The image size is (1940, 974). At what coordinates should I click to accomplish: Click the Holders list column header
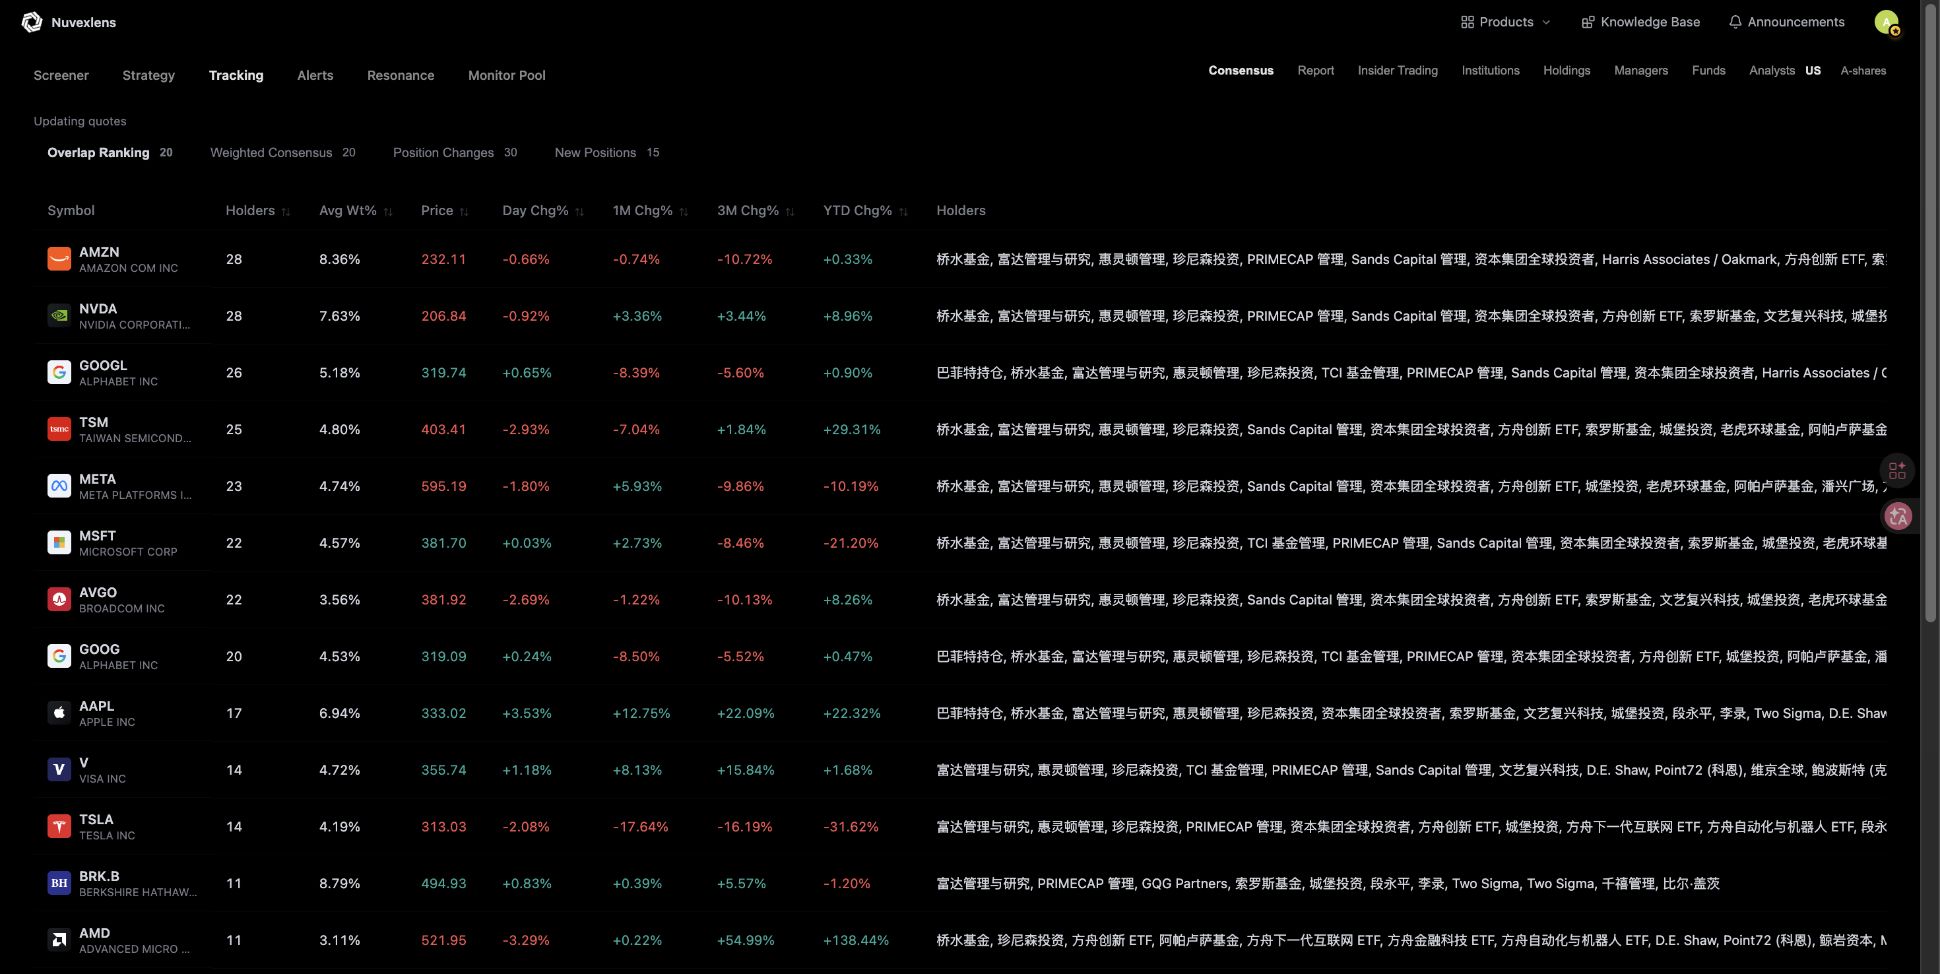tap(961, 211)
